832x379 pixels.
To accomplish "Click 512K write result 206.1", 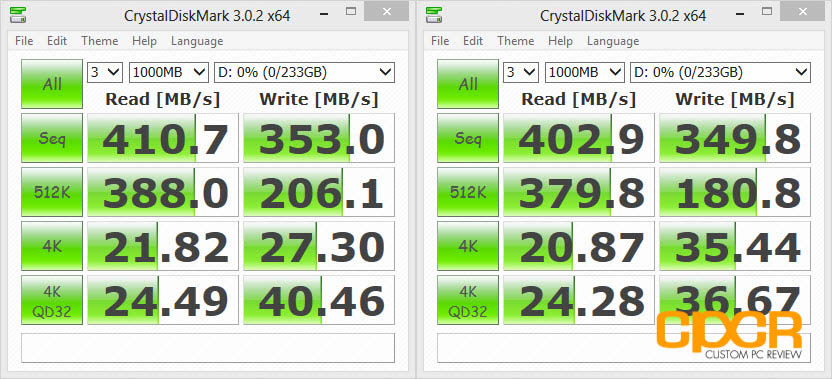I will 319,192.
